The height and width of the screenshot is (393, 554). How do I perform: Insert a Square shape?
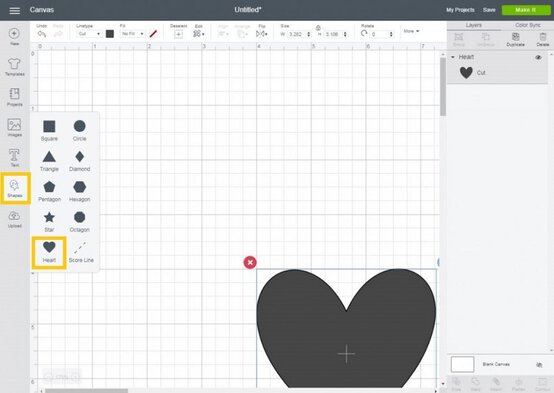[x=49, y=130]
